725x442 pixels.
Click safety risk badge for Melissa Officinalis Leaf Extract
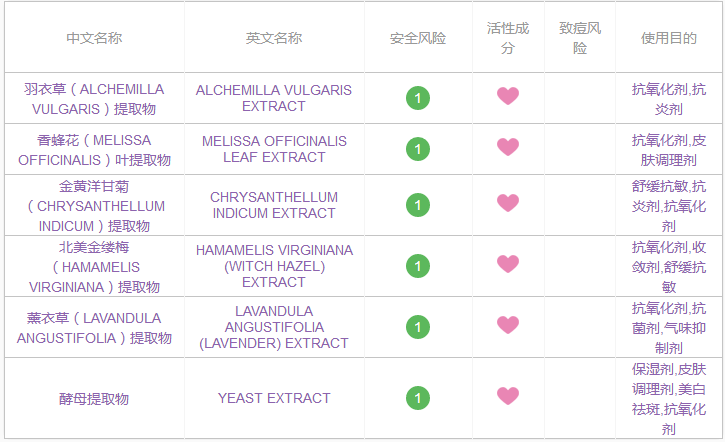pos(418,149)
